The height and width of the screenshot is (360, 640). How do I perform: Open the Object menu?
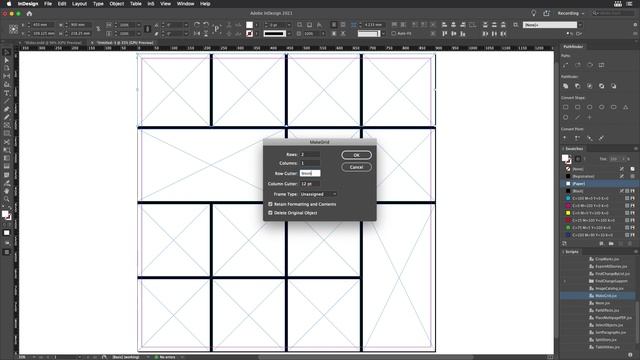[117, 4]
